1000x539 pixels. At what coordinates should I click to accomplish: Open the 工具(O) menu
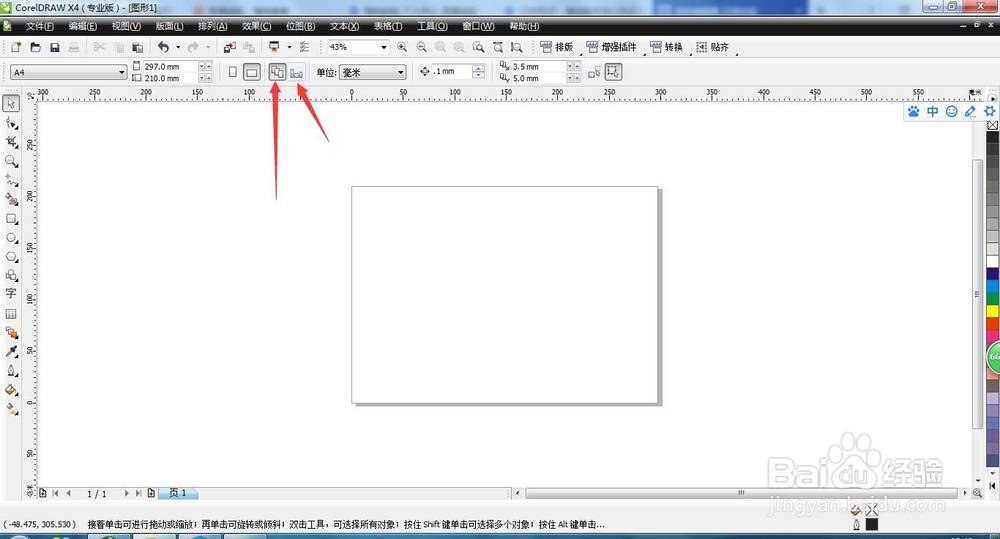432,26
